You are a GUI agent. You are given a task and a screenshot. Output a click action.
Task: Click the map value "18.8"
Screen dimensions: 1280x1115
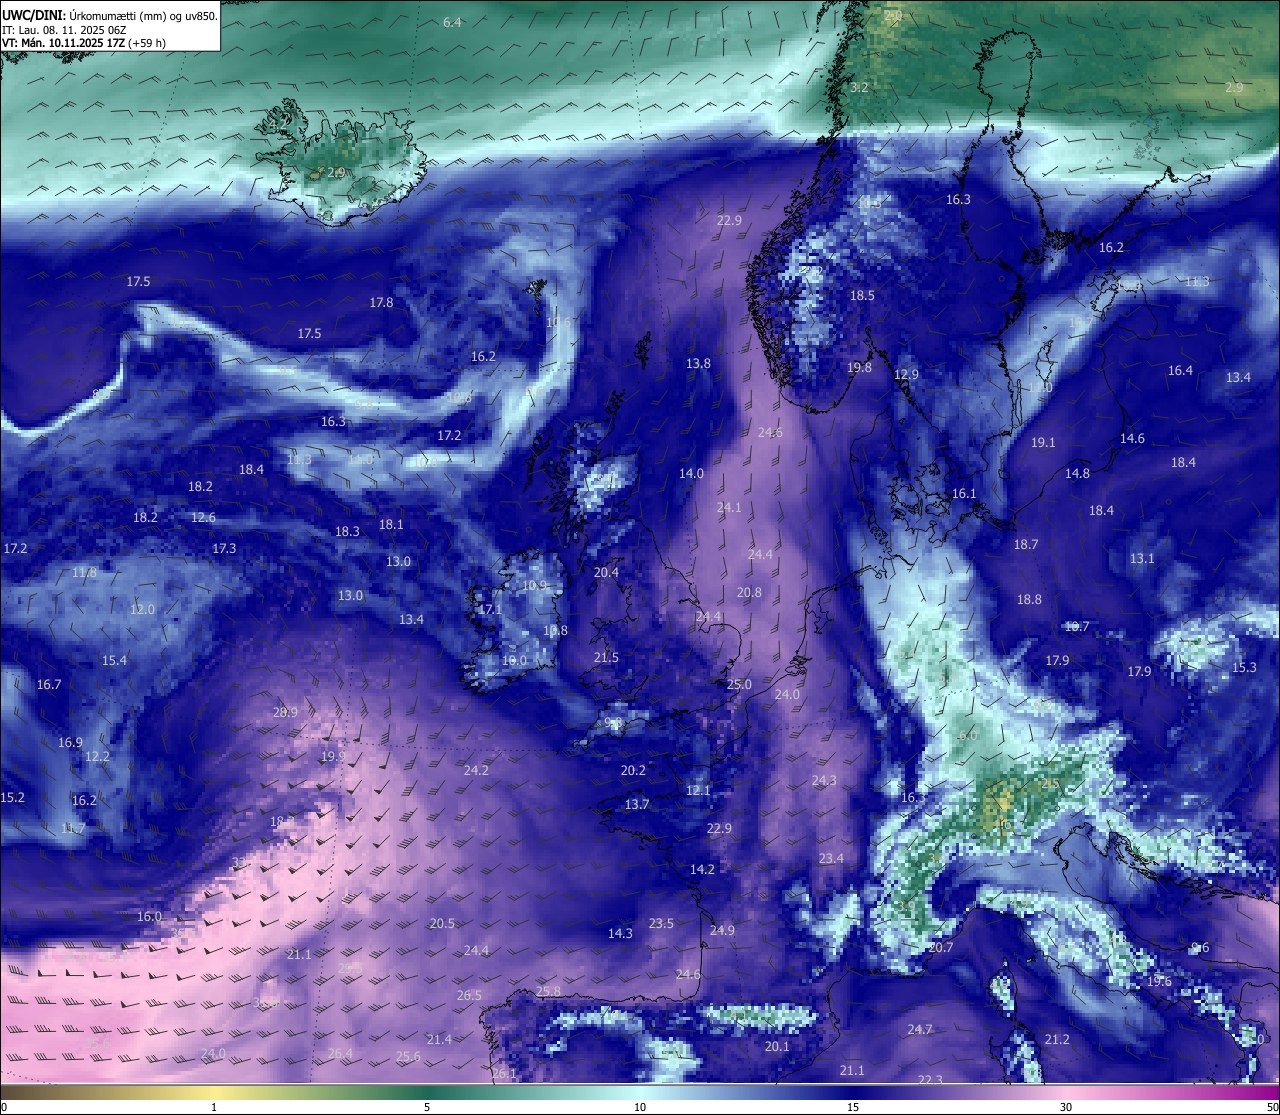click(1029, 599)
